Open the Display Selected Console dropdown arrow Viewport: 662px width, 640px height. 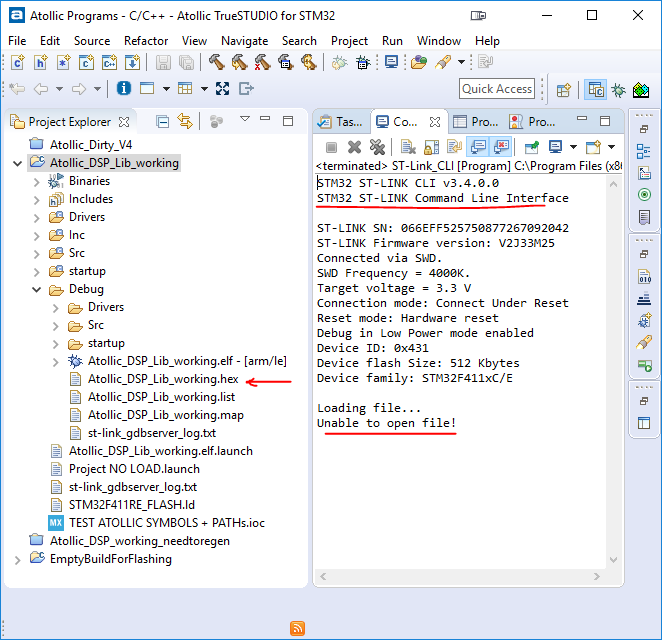click(573, 147)
